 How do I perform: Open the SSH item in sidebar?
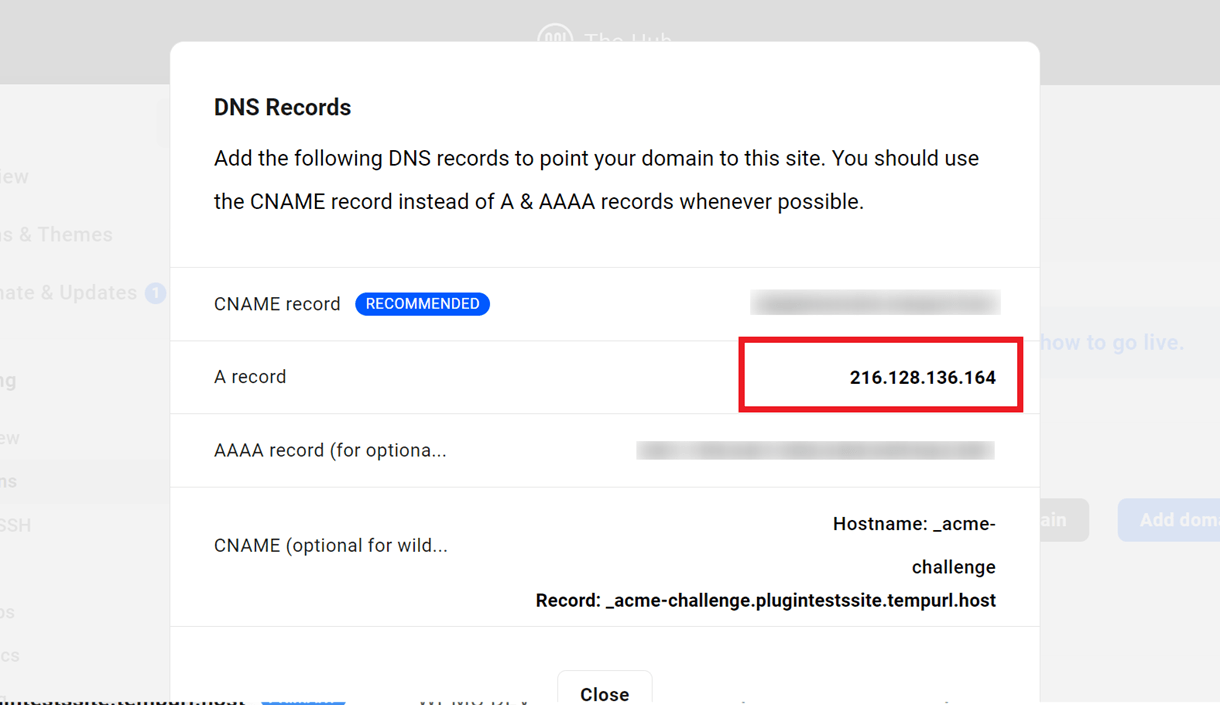15,525
